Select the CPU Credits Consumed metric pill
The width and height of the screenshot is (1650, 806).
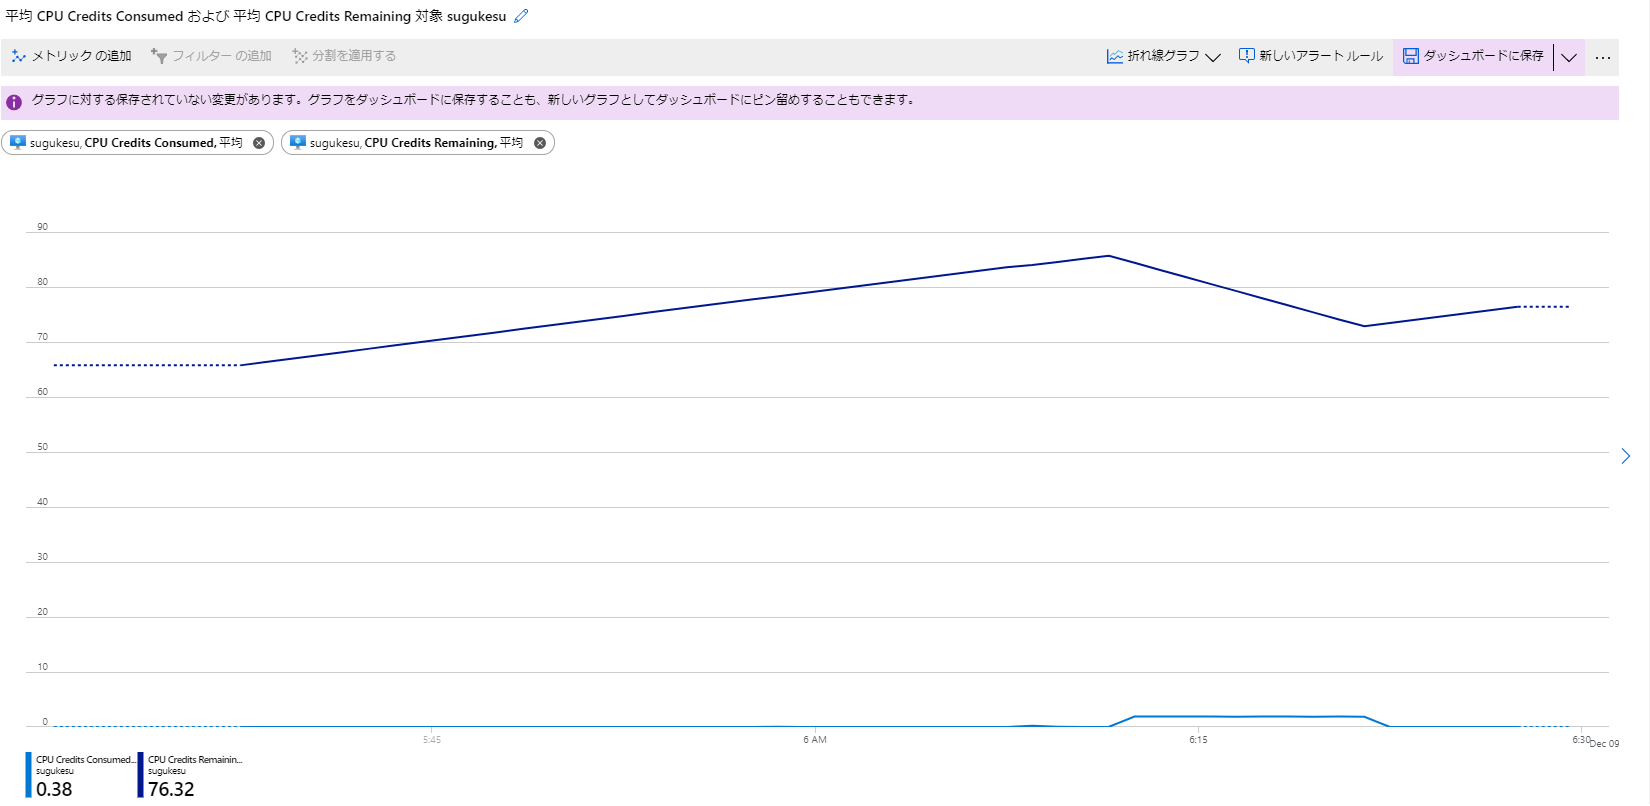[x=135, y=143]
